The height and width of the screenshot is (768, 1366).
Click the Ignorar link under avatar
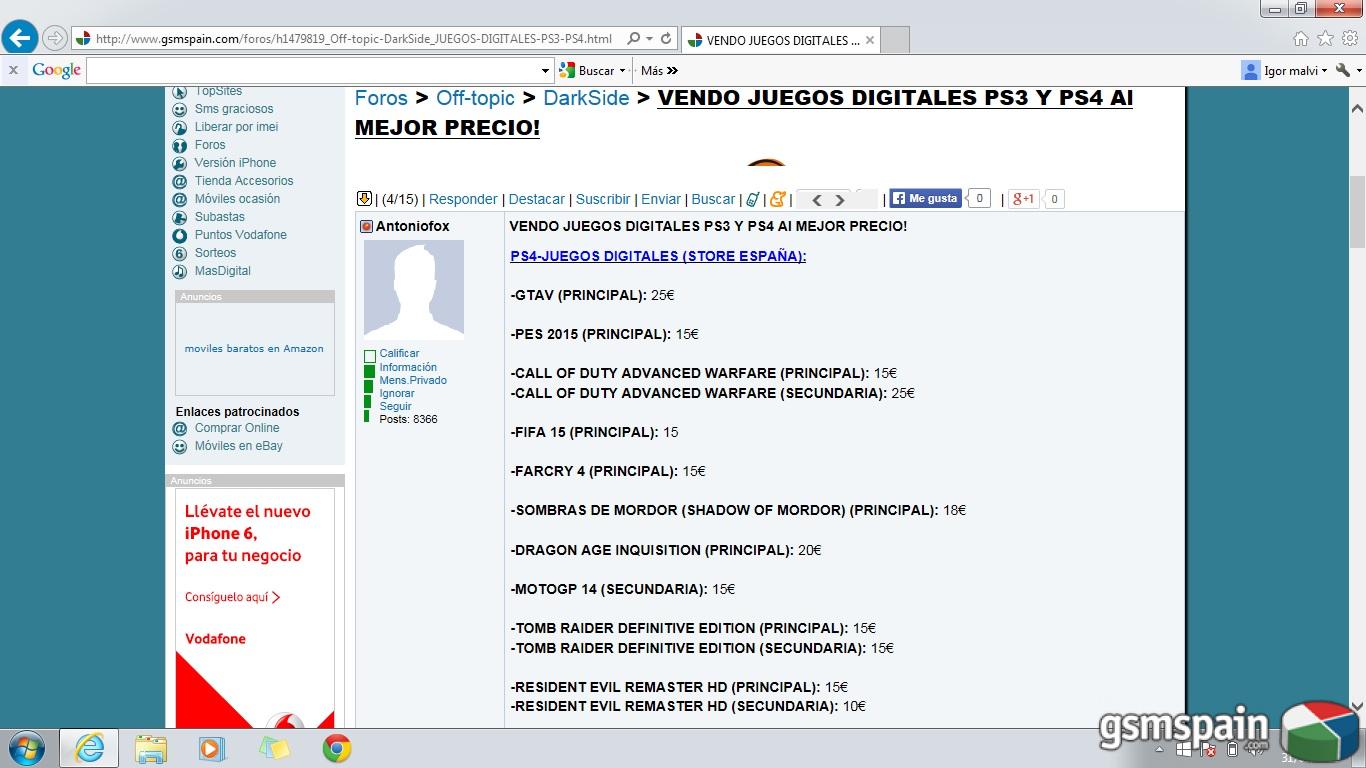(x=397, y=393)
